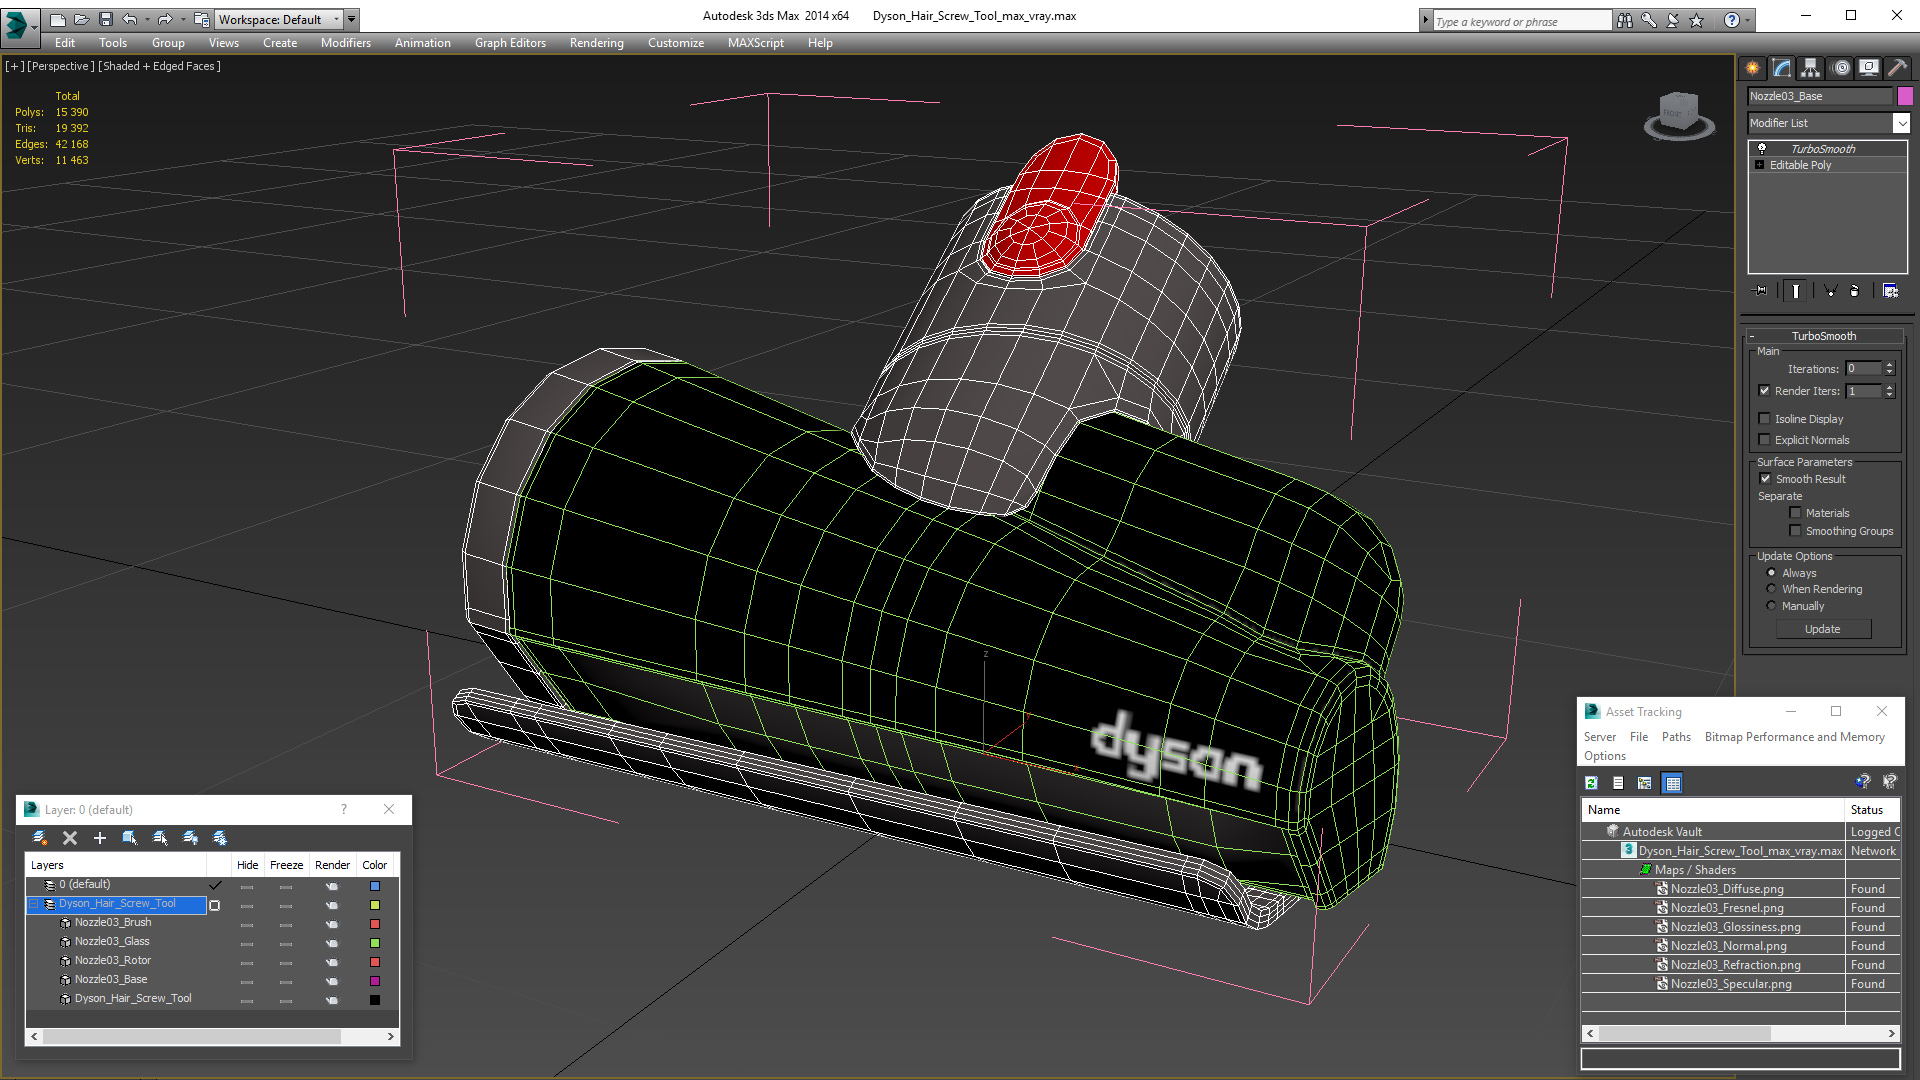Click Freeze/Unfreeze All Layers icon
The height and width of the screenshot is (1080, 1920).
220,838
